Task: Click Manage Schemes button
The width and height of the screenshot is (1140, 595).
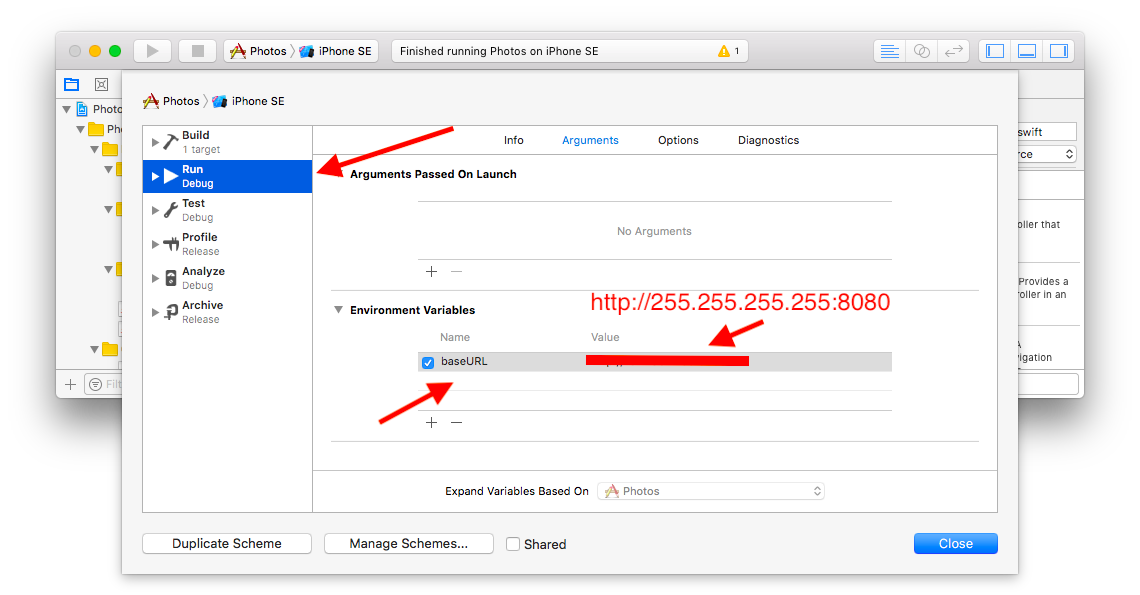Action: 409,543
